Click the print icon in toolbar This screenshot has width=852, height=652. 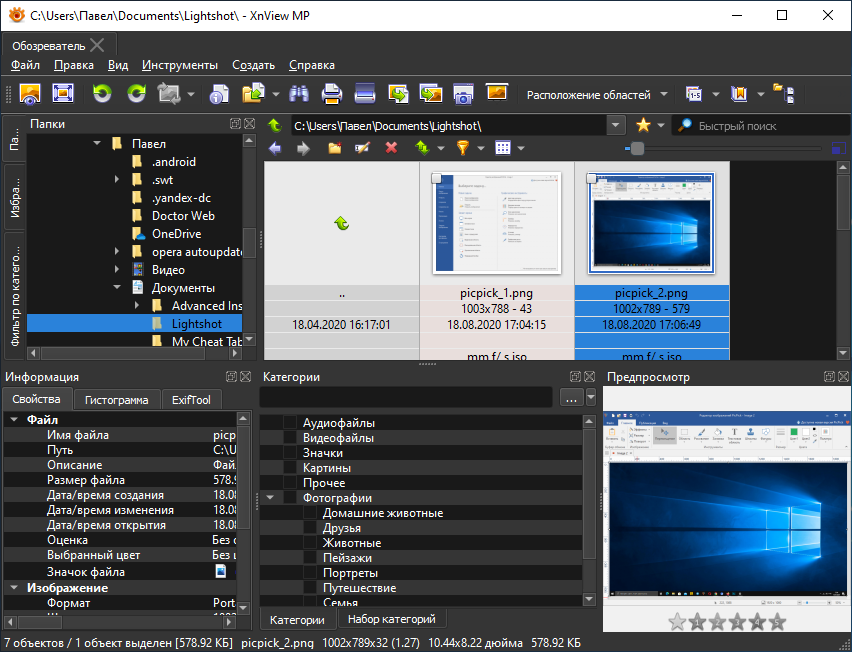point(331,94)
